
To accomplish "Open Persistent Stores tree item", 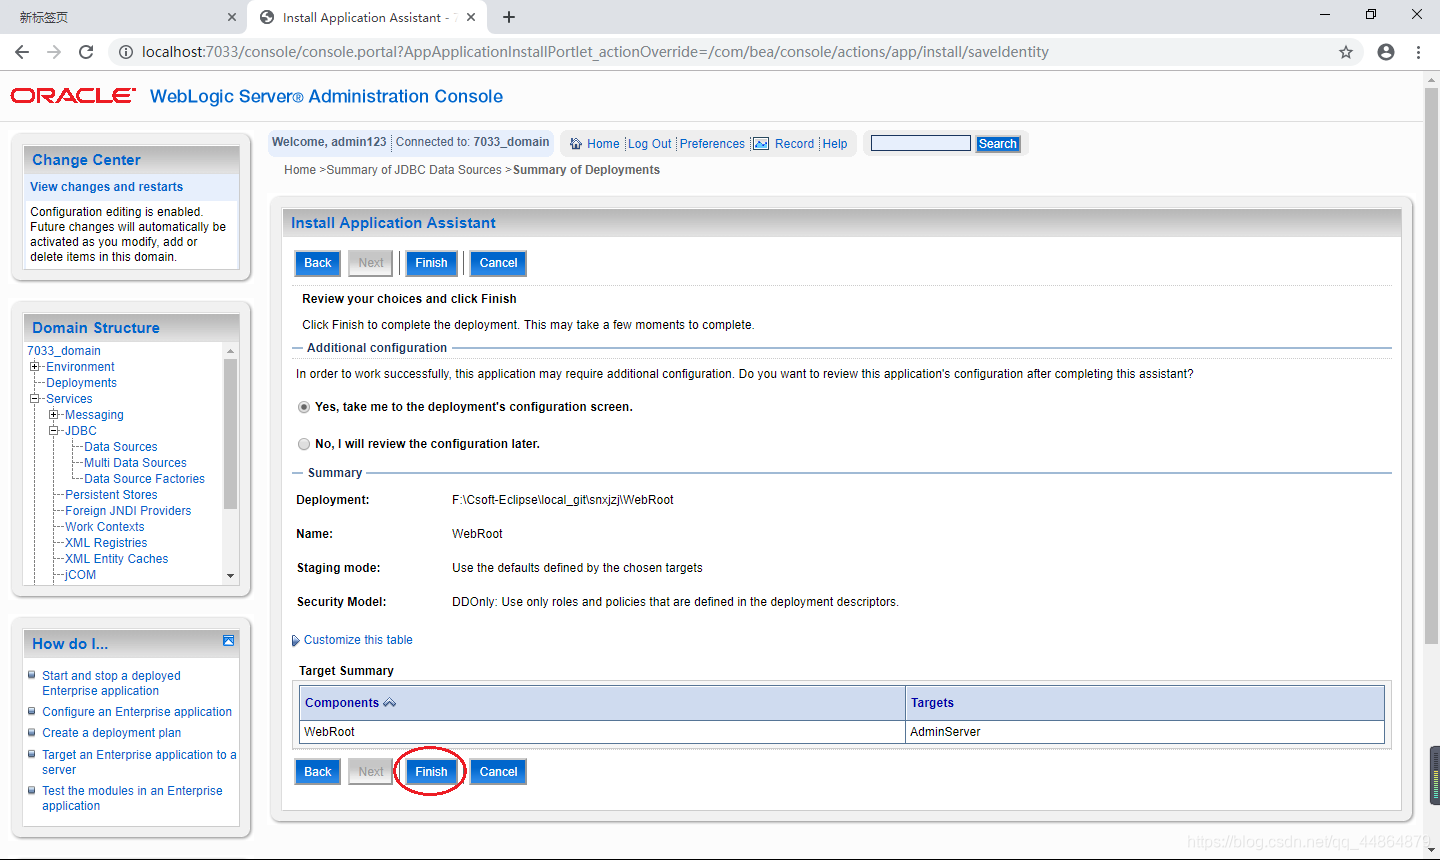I will pos(111,495).
